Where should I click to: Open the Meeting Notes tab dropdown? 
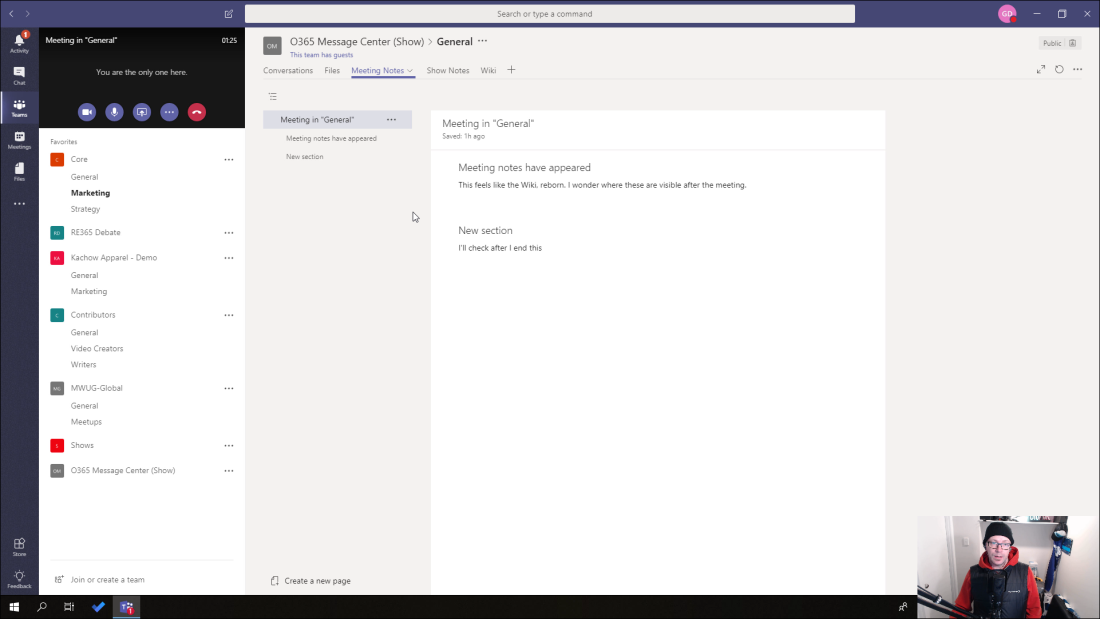coord(410,70)
